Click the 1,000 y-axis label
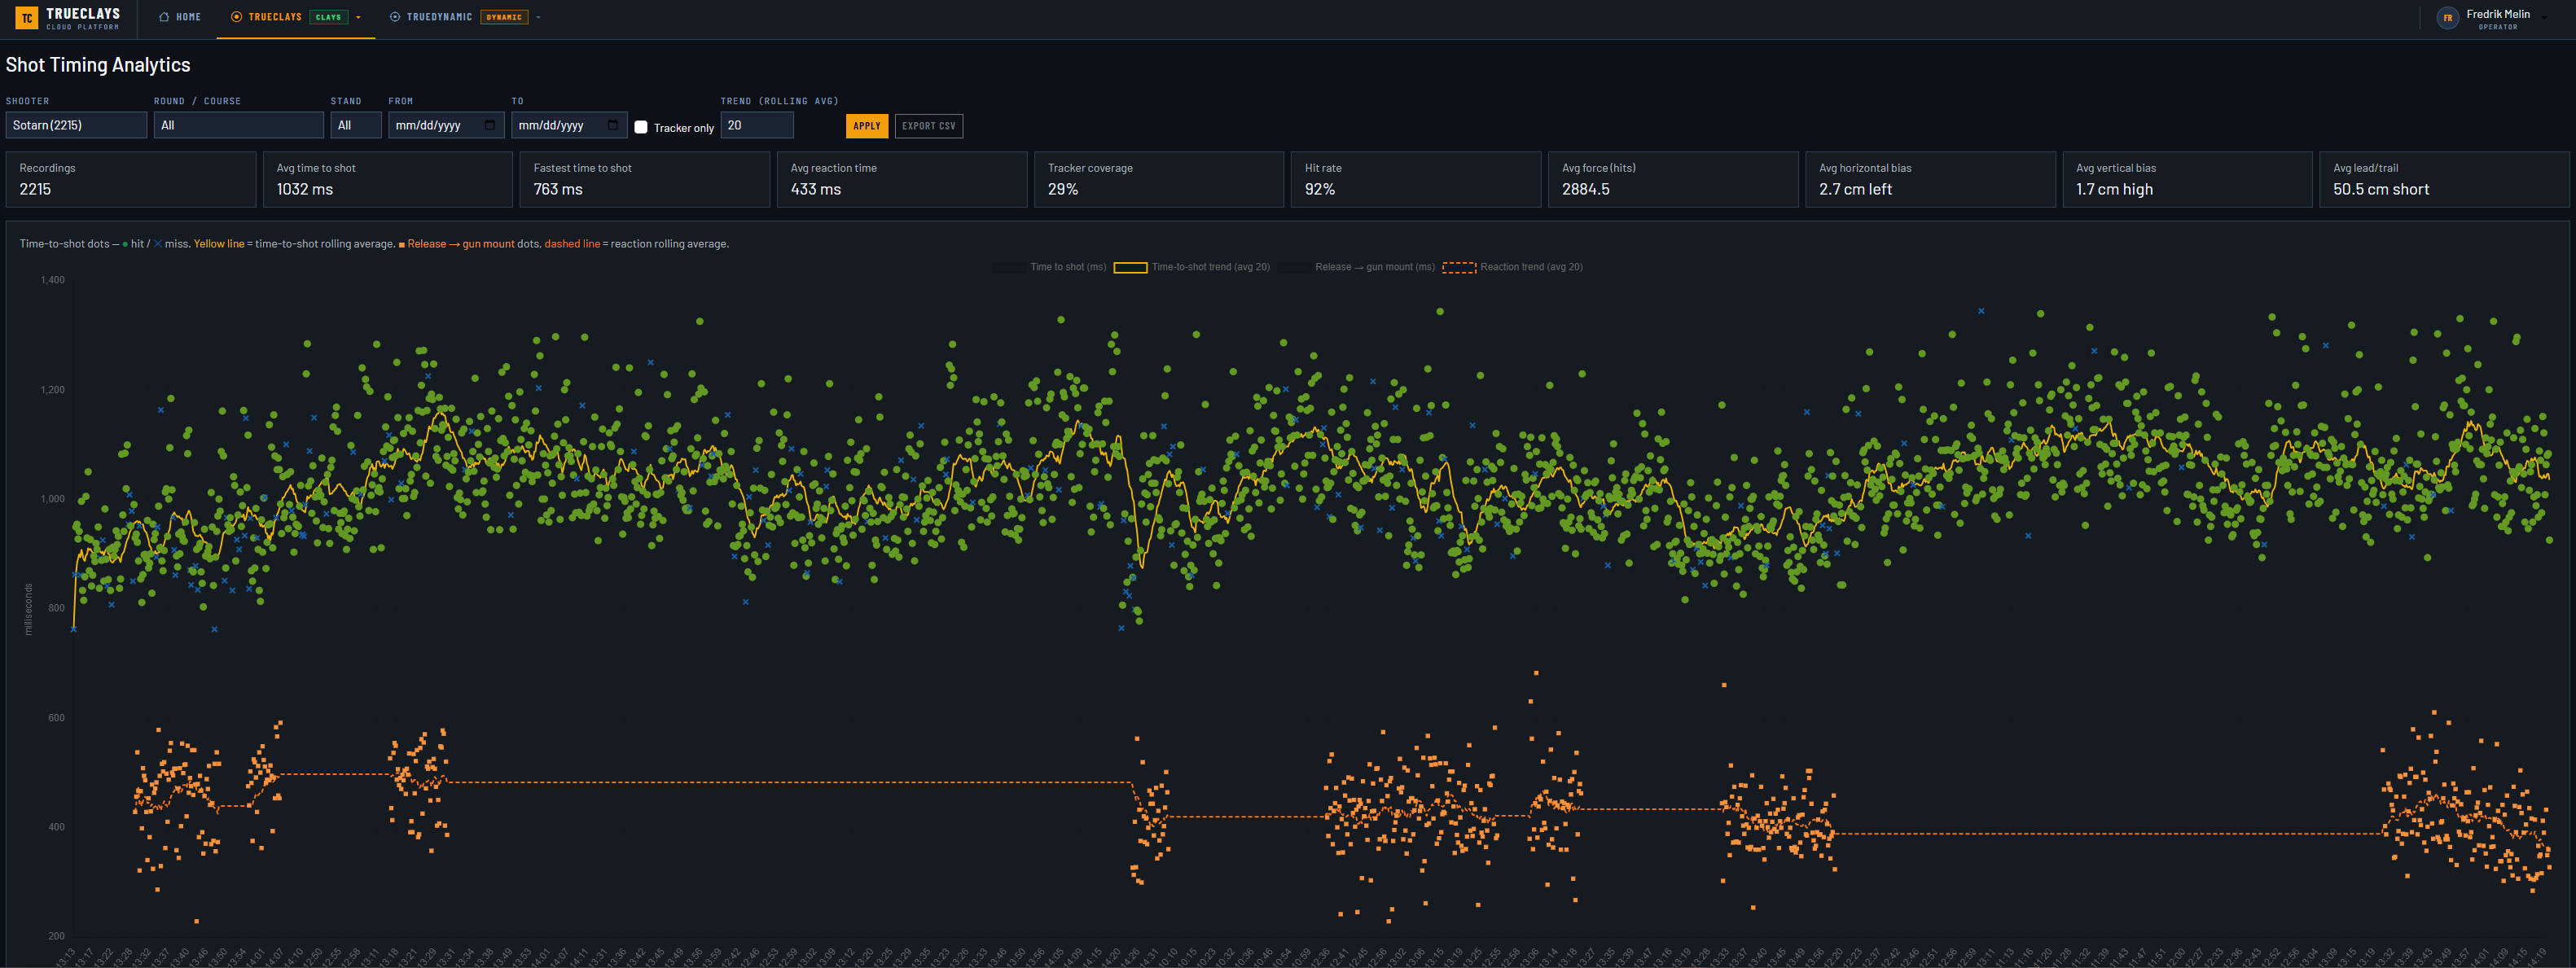Image resolution: width=2576 pixels, height=968 pixels. click(53, 499)
